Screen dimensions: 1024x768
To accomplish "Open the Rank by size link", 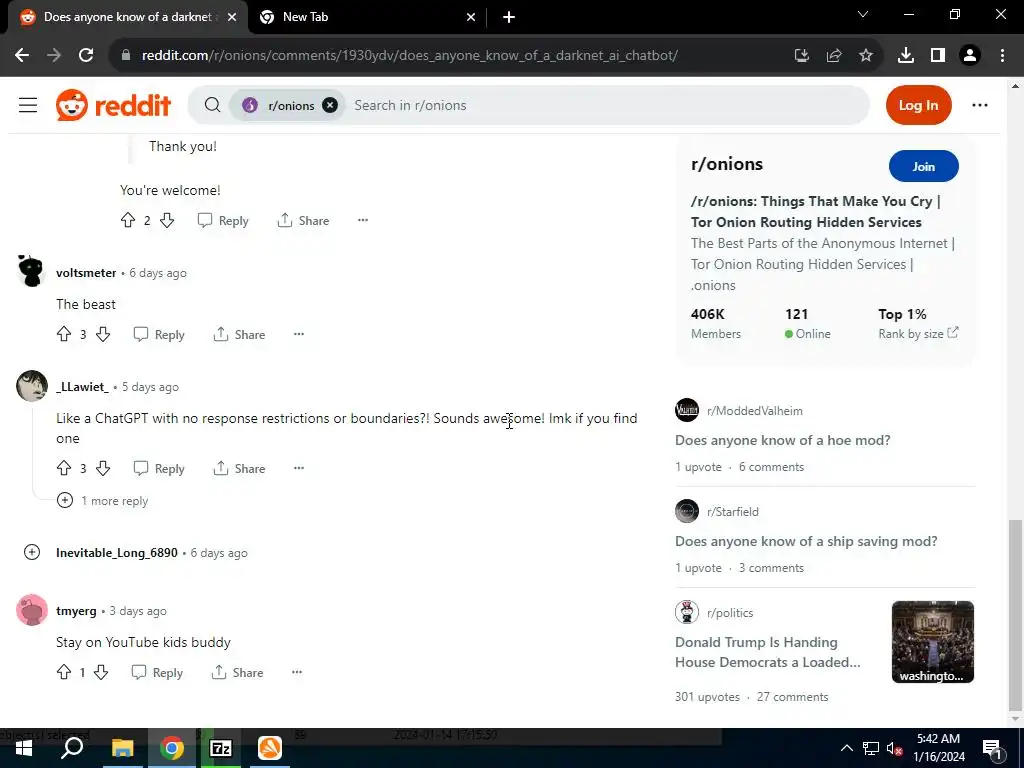I will pos(918,334).
